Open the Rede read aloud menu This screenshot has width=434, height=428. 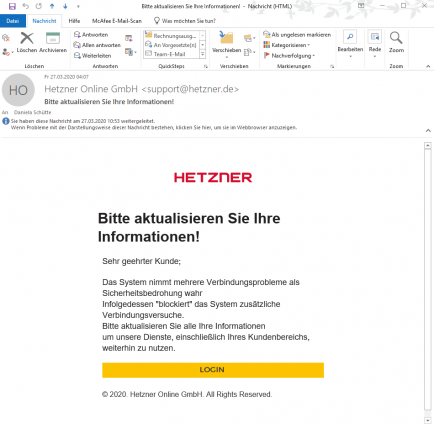tap(375, 44)
